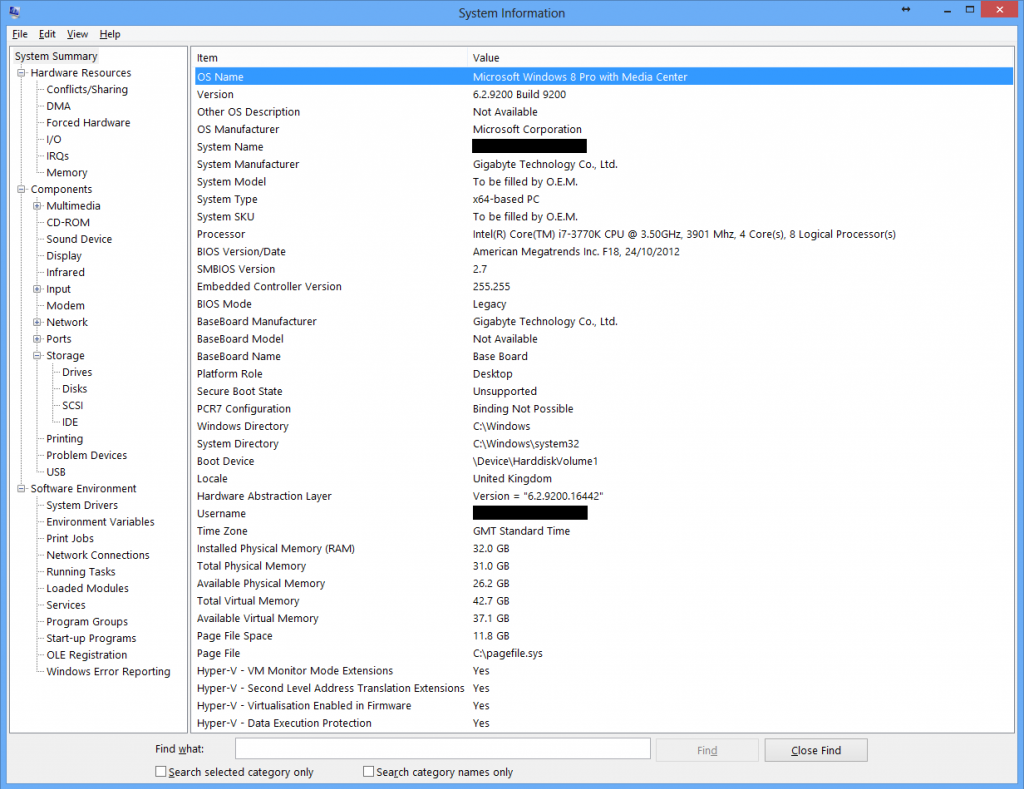Collapse the Storage tree node
This screenshot has width=1024, height=789.
(37, 355)
